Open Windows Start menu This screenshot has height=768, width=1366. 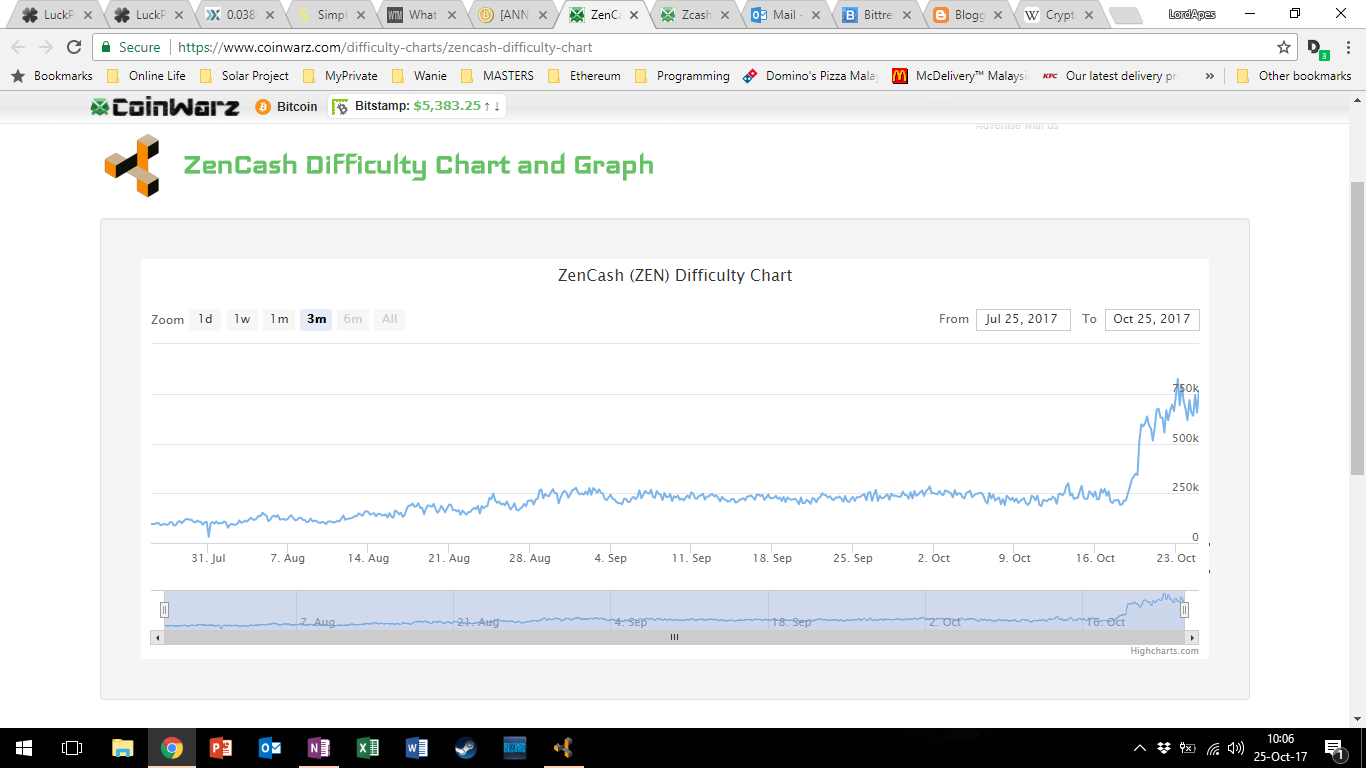pos(24,747)
